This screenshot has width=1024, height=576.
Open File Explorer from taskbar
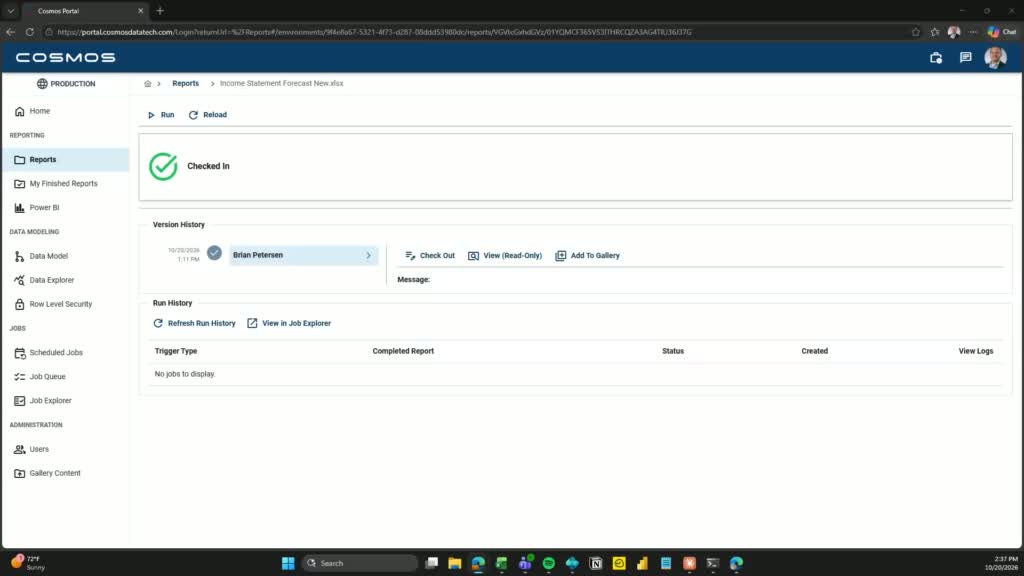coord(455,563)
